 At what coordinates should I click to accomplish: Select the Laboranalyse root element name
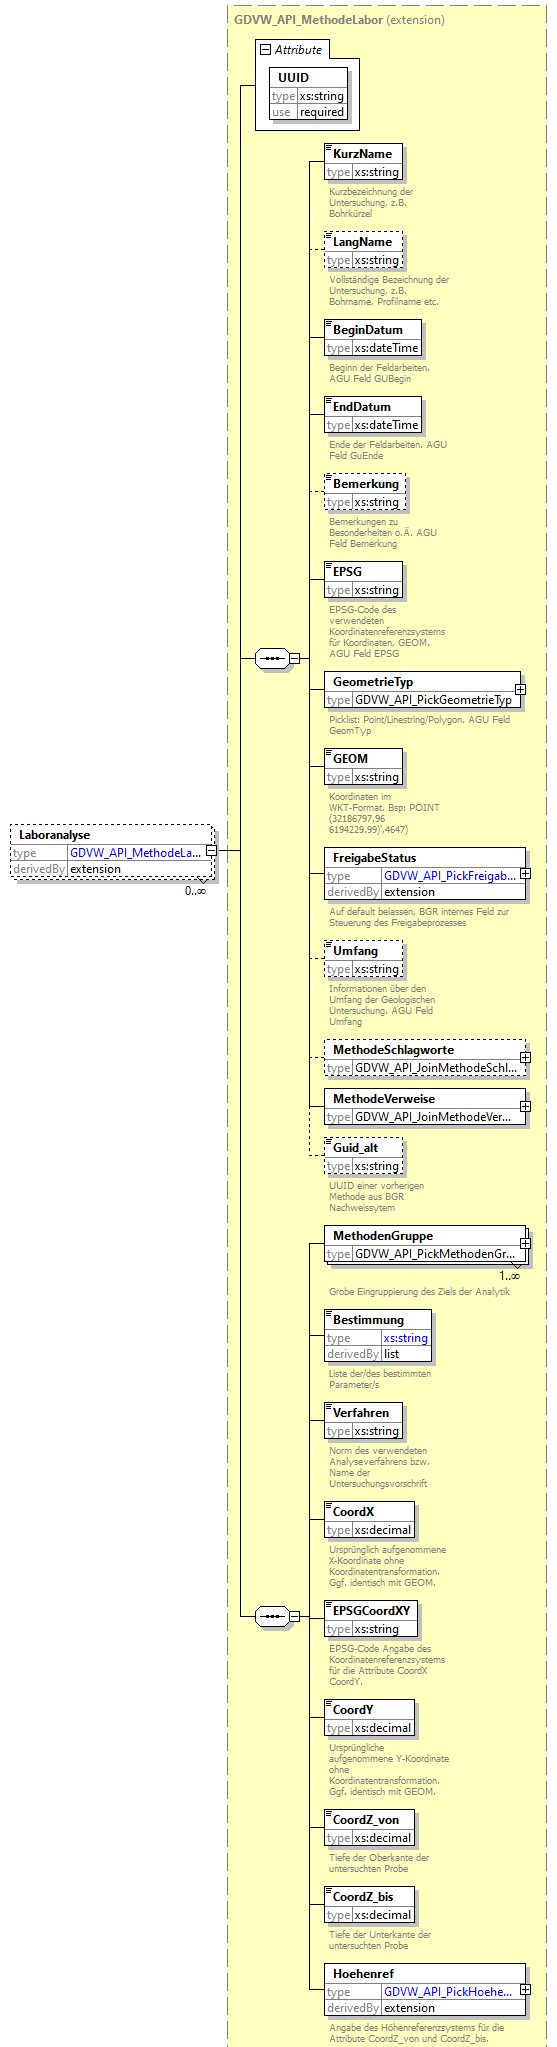click(x=55, y=834)
